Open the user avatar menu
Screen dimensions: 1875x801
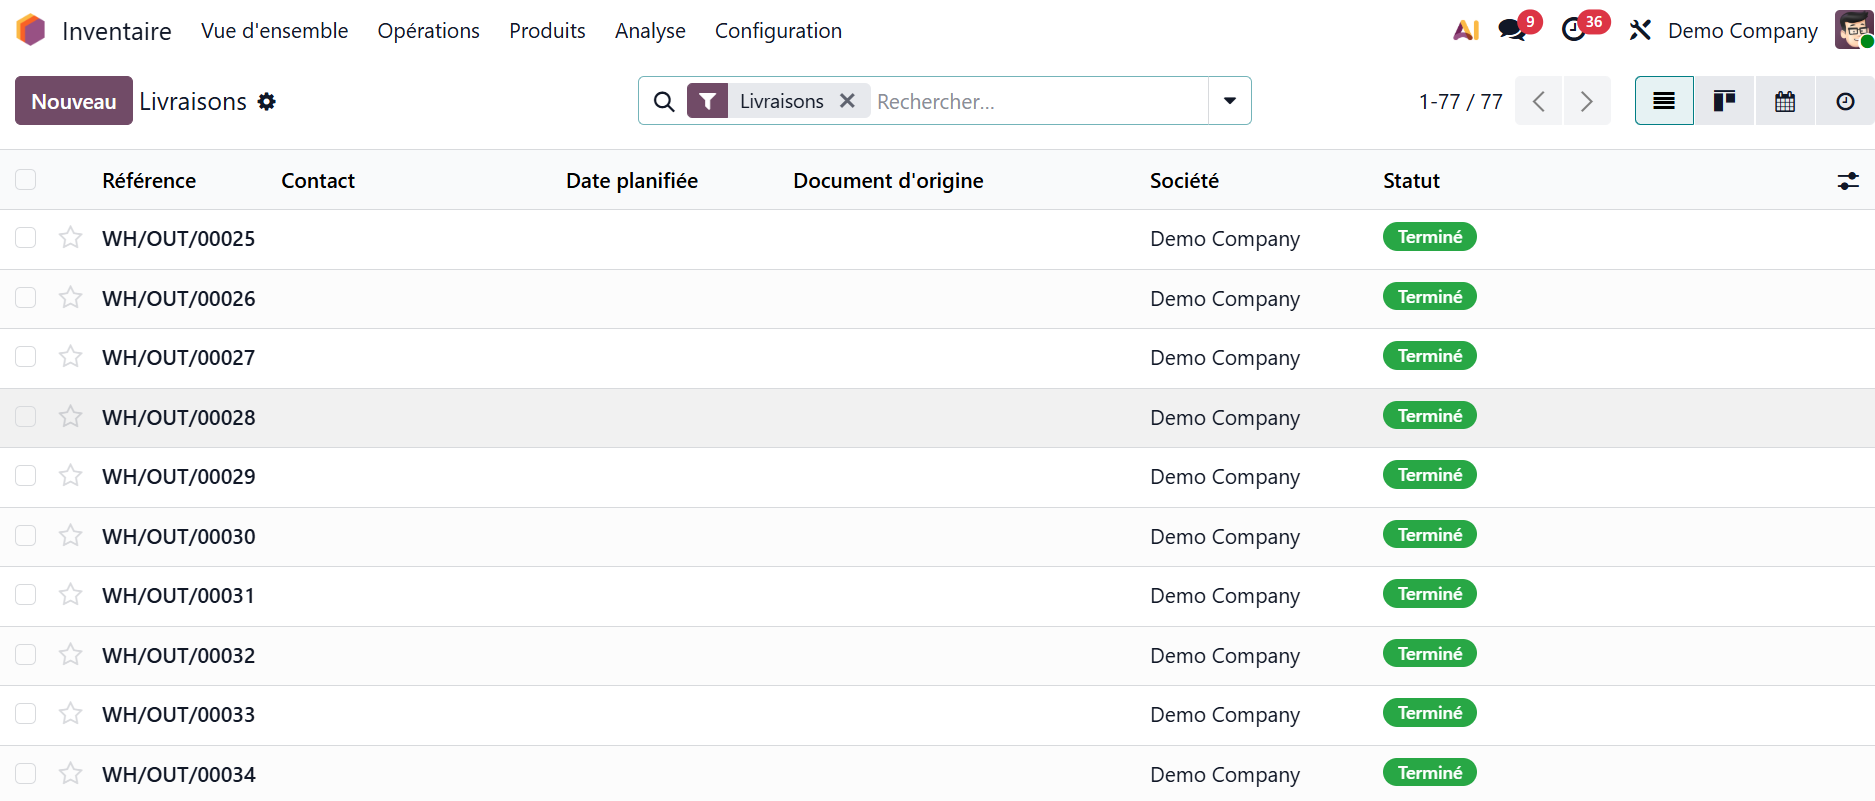(x=1854, y=30)
